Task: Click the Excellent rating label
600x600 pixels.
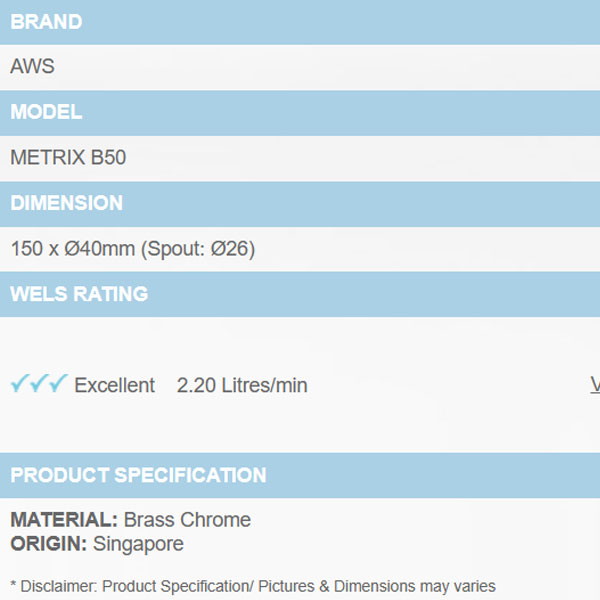Action: coord(115,385)
